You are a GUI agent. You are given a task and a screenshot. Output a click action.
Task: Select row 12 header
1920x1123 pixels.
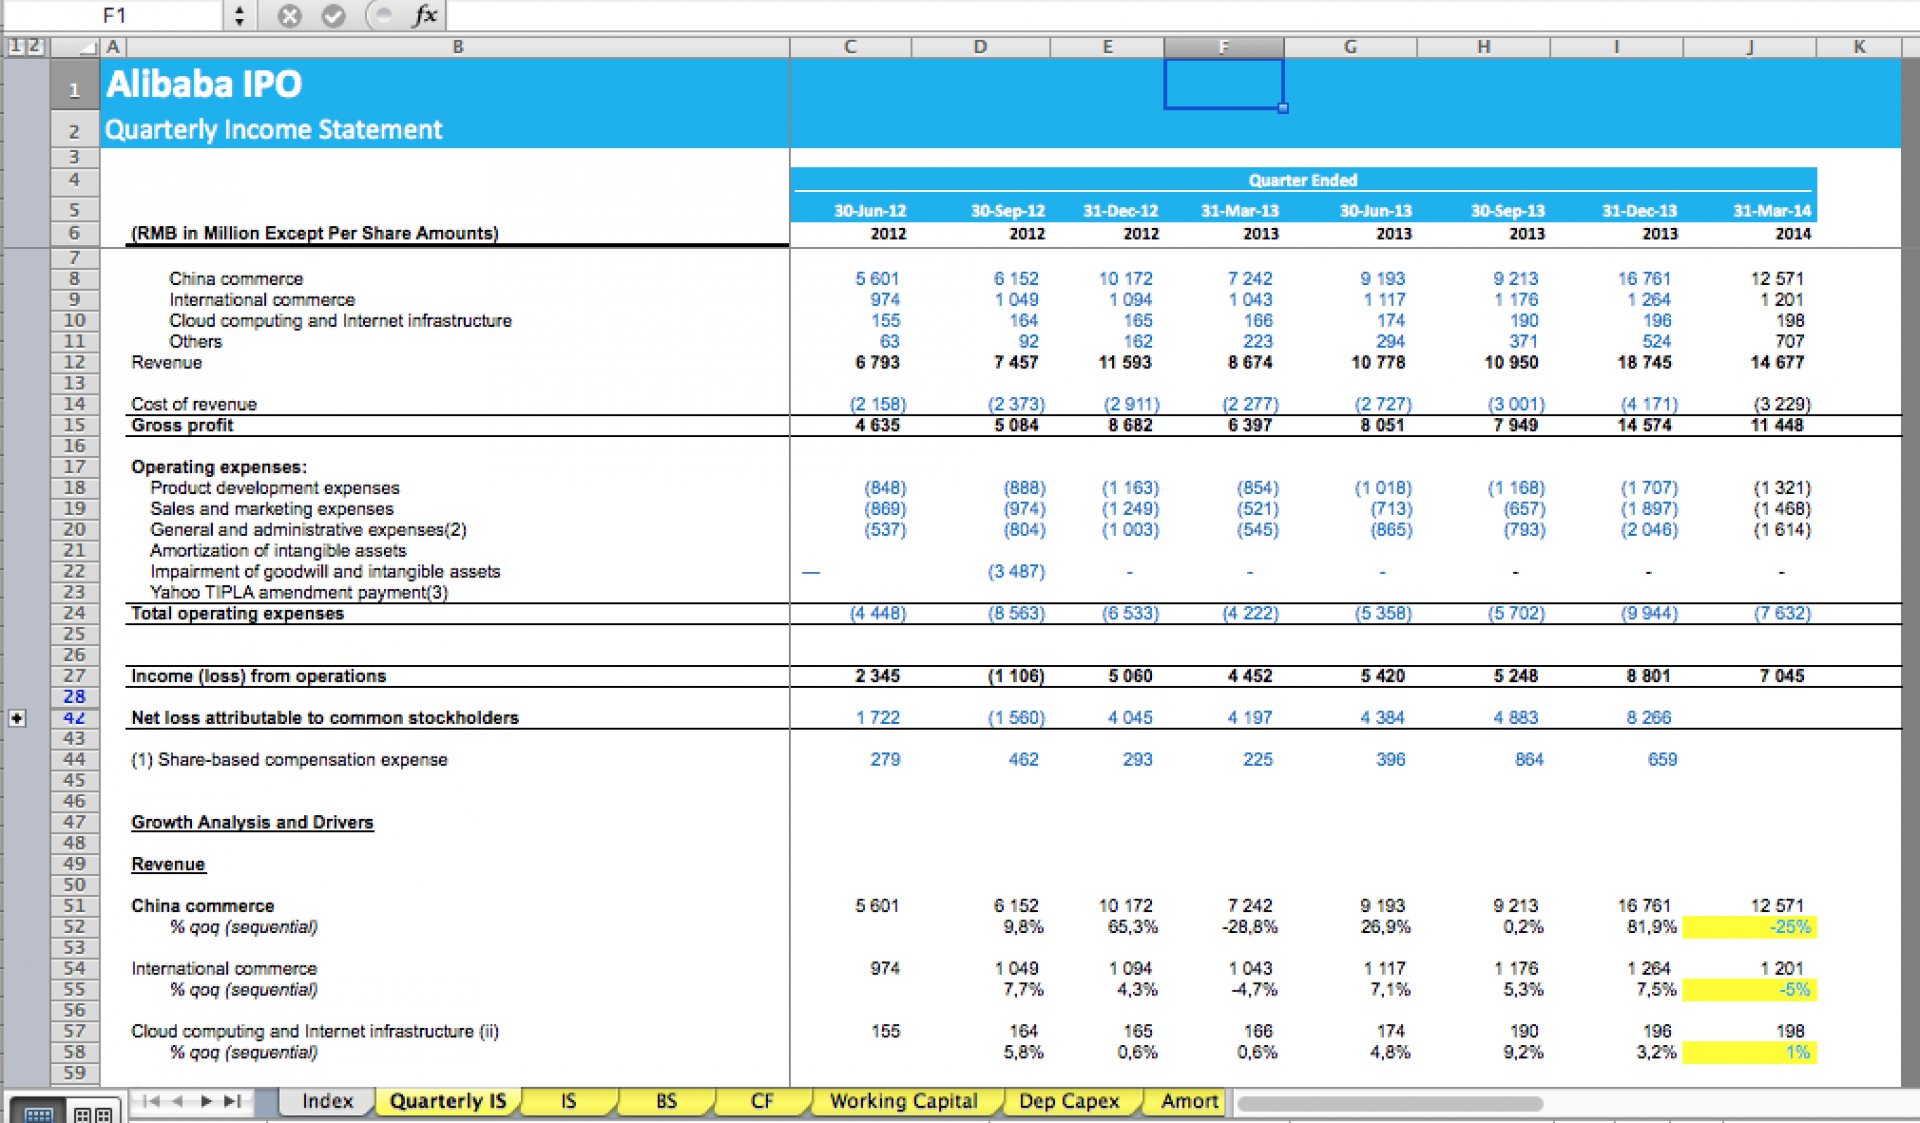[75, 362]
